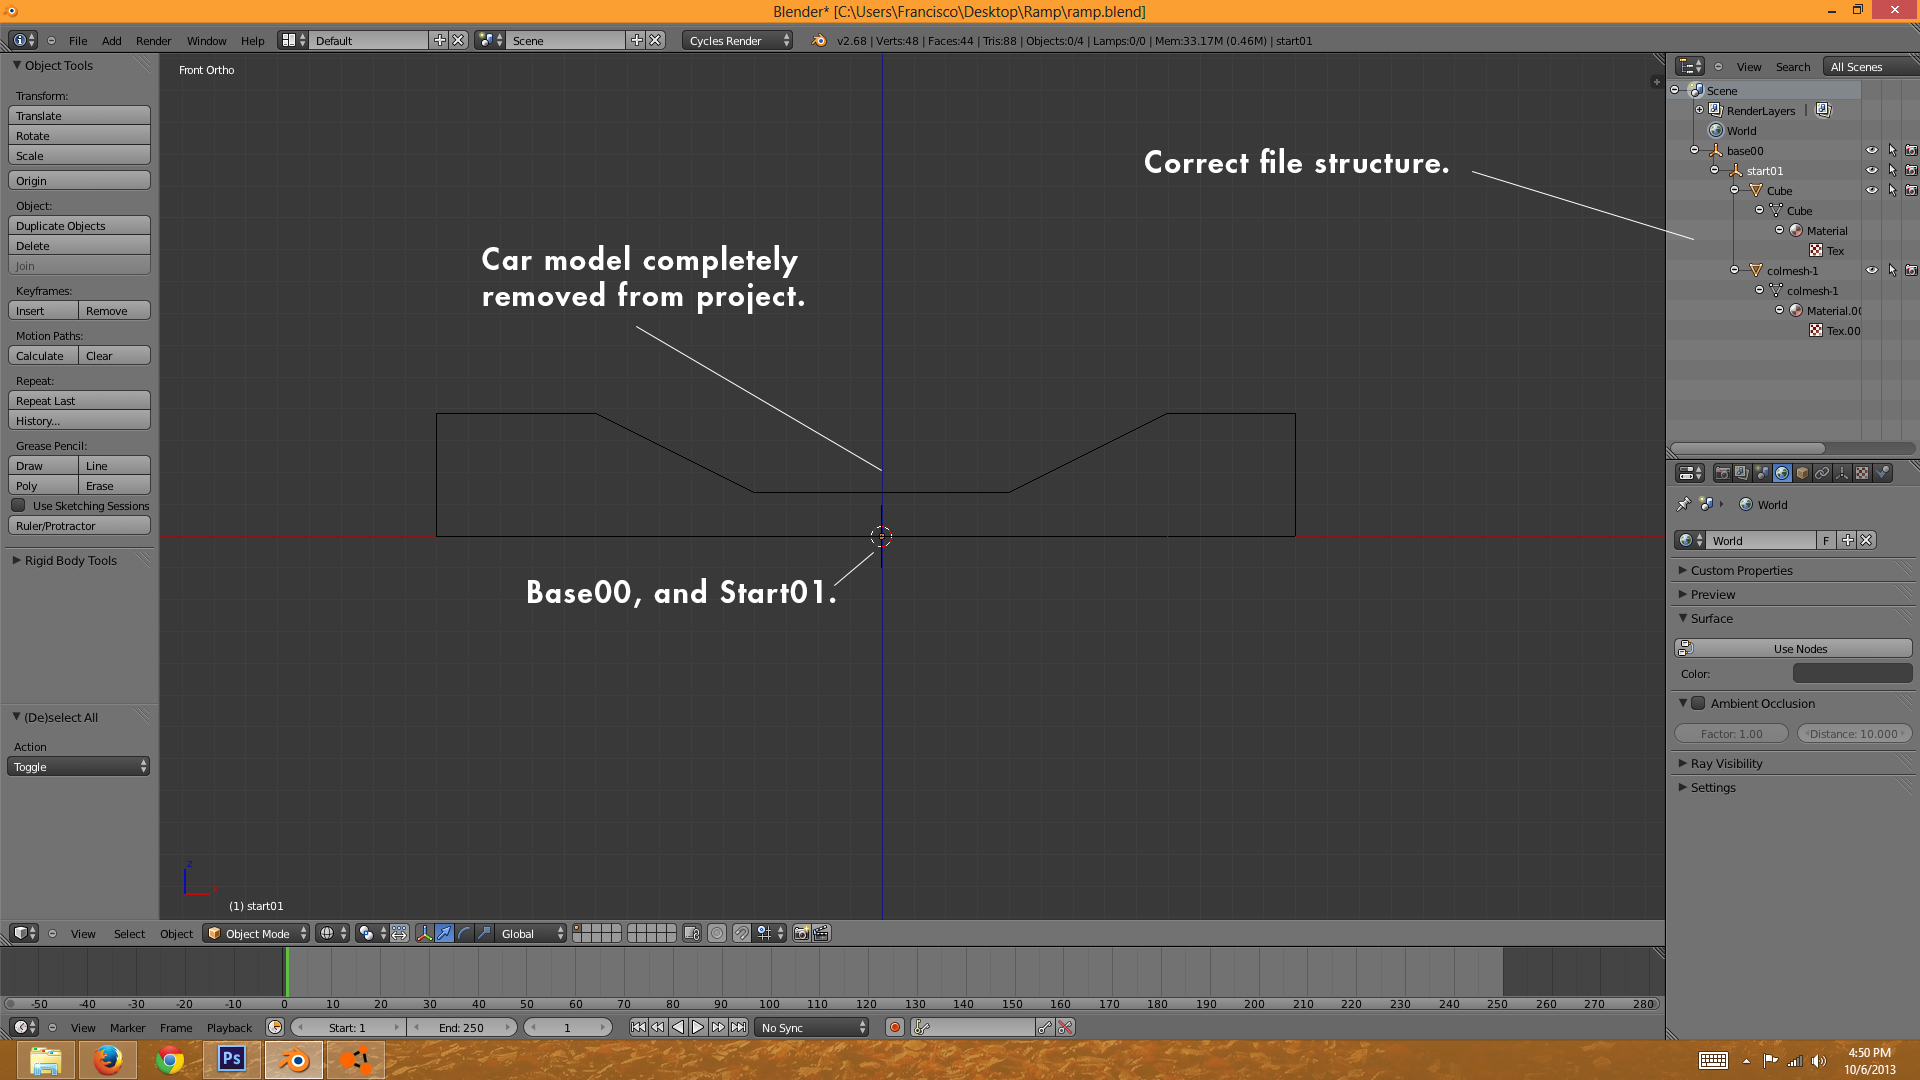
Task: Open the File menu
Action: (x=78, y=40)
